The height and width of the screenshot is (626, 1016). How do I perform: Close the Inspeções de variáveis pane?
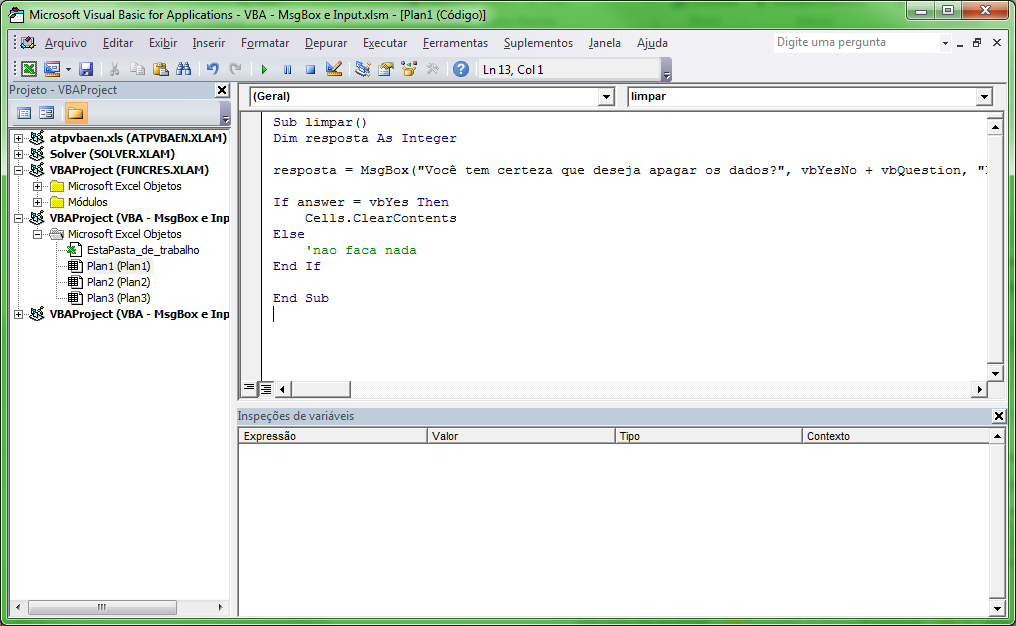tap(999, 416)
